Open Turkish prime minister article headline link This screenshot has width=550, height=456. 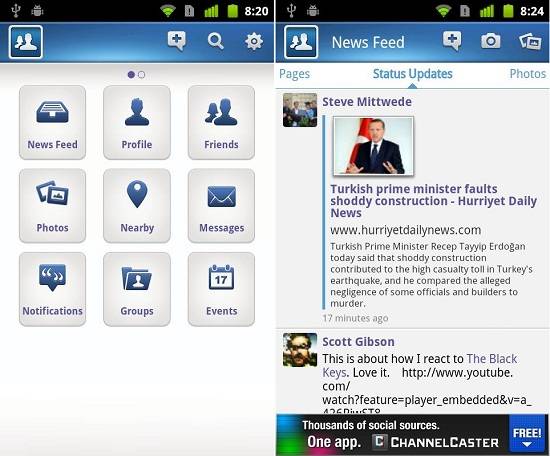click(x=434, y=201)
